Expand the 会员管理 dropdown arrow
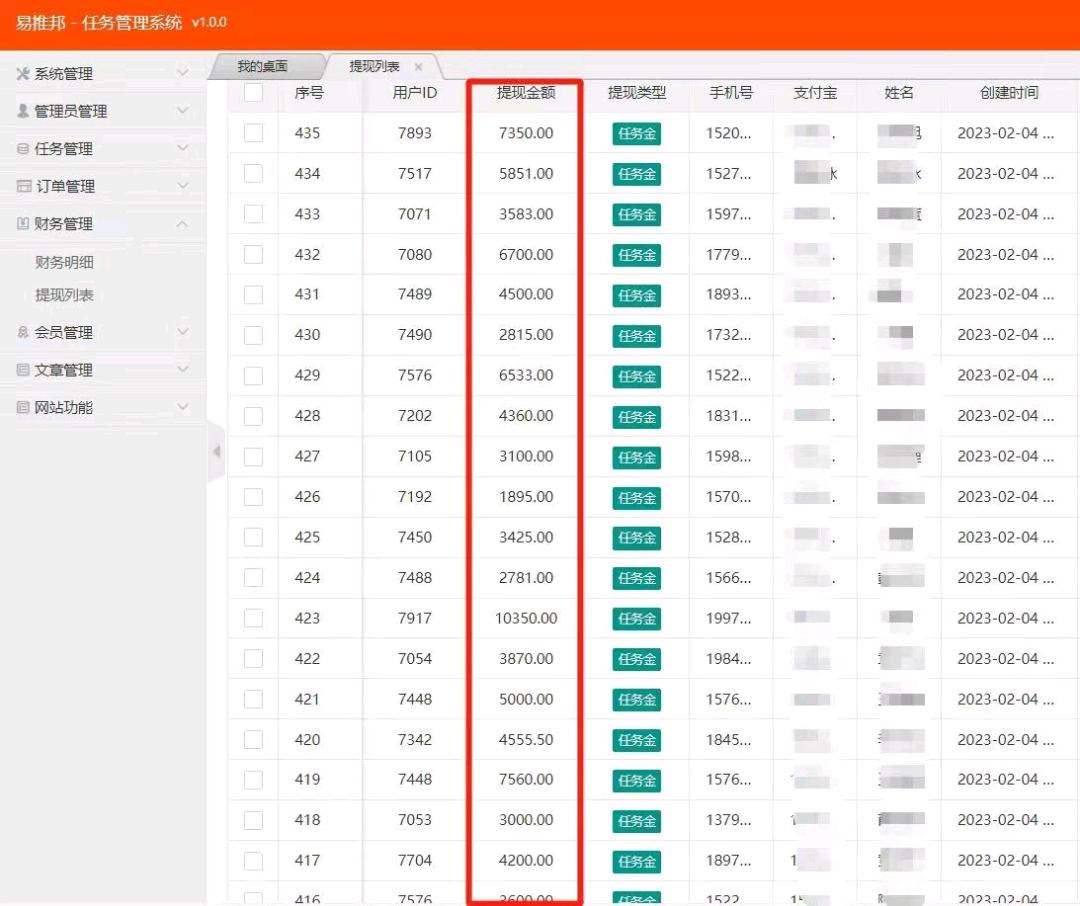The image size is (1080, 906). click(183, 331)
